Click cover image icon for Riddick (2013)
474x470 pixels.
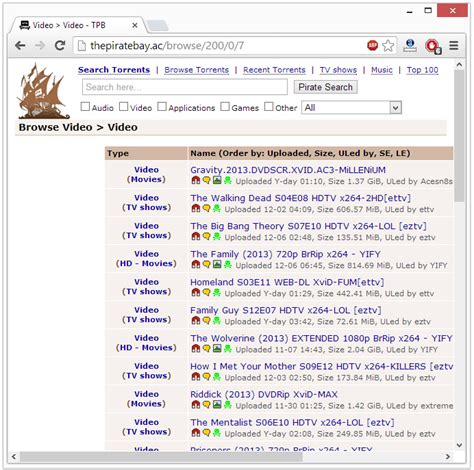(x=217, y=405)
